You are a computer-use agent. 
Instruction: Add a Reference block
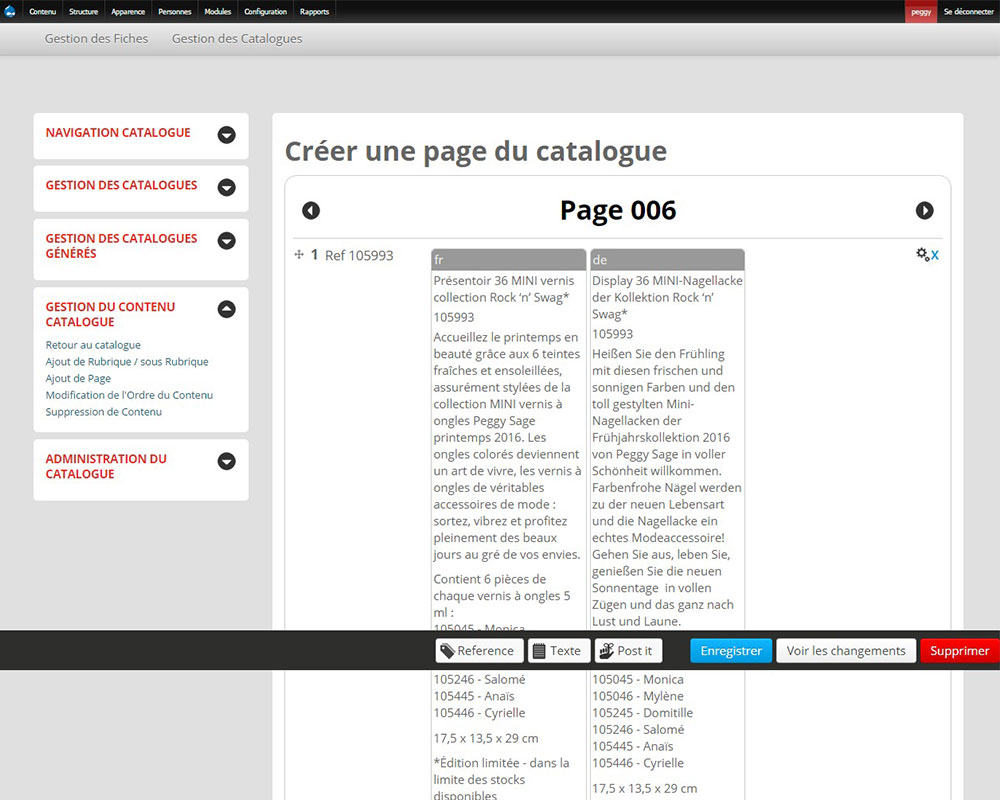[x=479, y=651]
